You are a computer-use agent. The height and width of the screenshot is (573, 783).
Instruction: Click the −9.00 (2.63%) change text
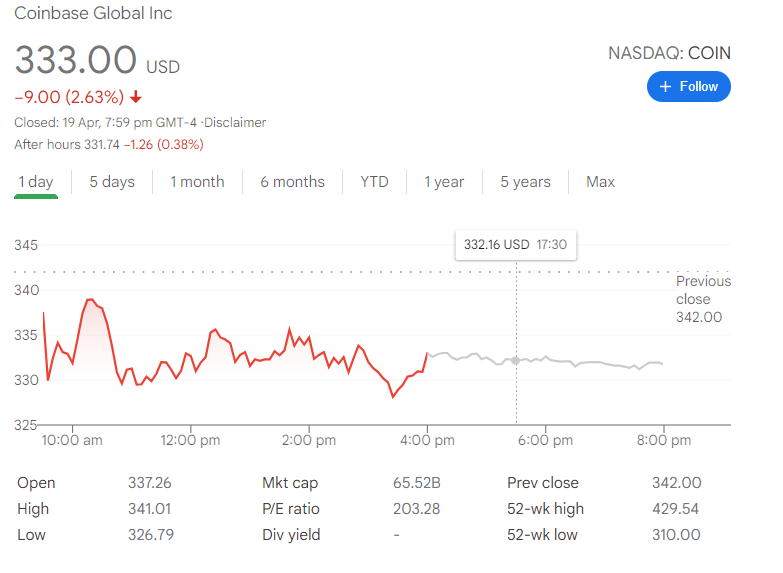coord(69,97)
